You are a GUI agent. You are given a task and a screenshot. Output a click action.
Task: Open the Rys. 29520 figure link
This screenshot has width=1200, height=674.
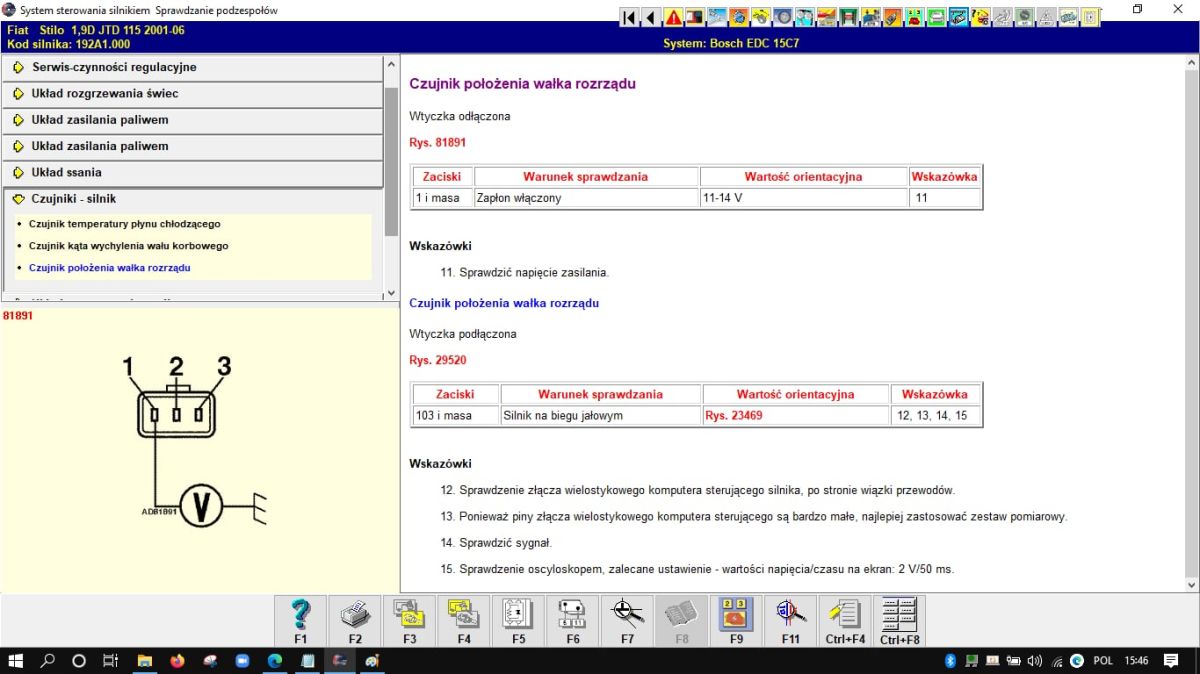438,360
